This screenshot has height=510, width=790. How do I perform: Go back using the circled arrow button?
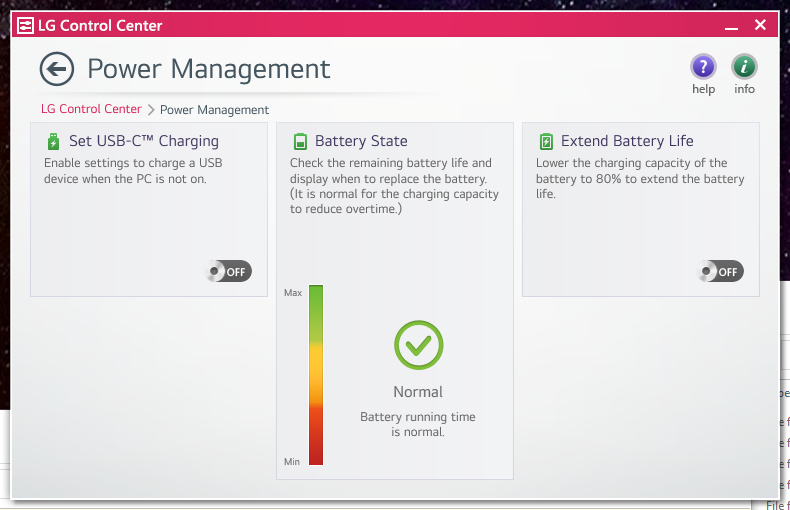pyautogui.click(x=57, y=69)
